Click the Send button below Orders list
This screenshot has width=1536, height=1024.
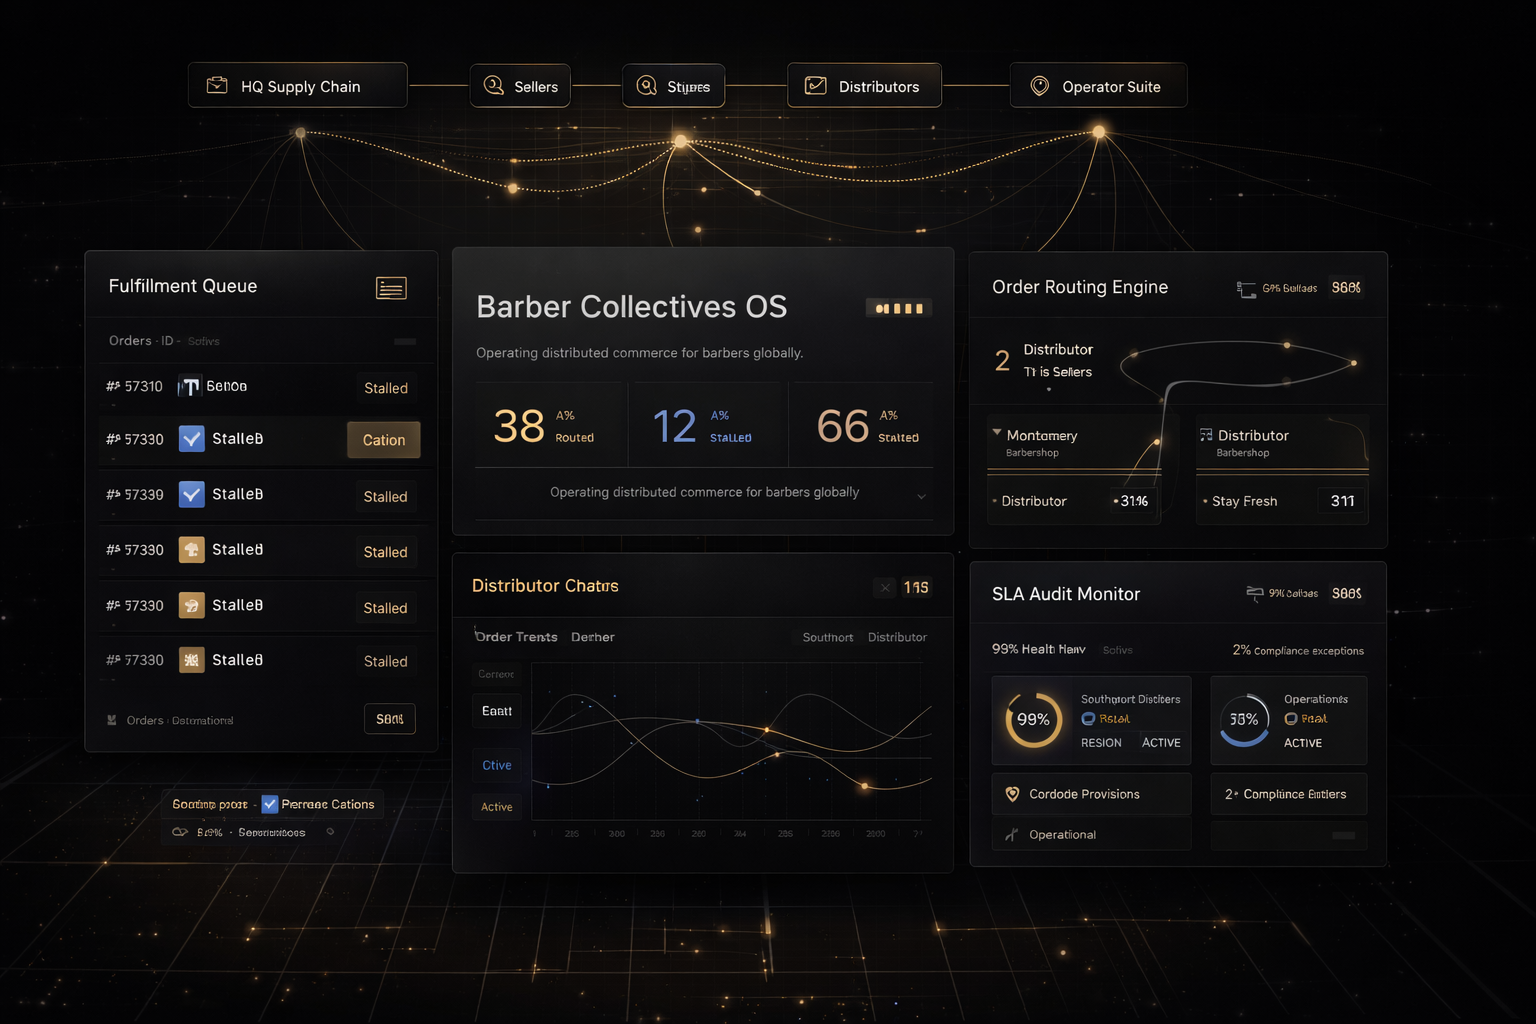coord(390,719)
